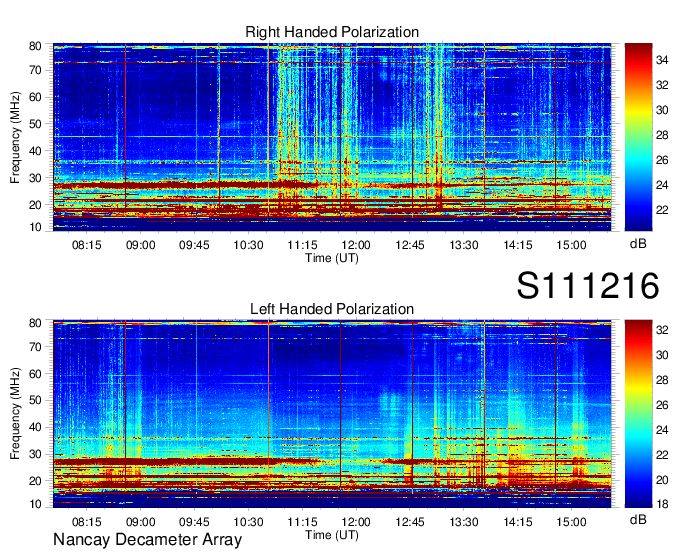Click 70 MHz tick on right-handed frequency axis
The width and height of the screenshot is (680, 552).
click(x=35, y=70)
